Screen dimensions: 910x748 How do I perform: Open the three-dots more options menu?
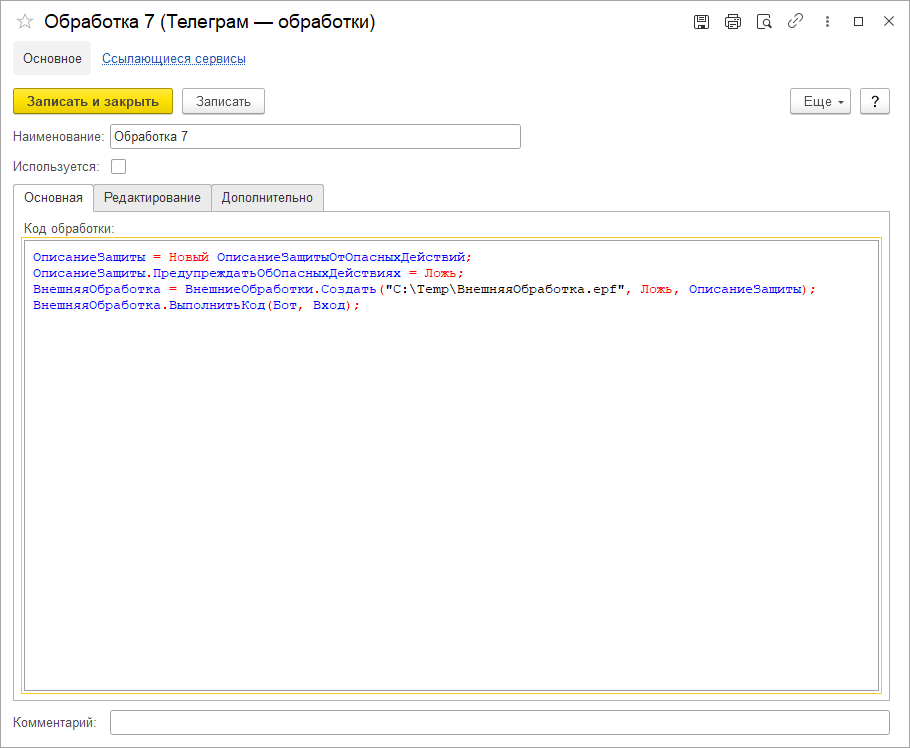click(x=828, y=21)
